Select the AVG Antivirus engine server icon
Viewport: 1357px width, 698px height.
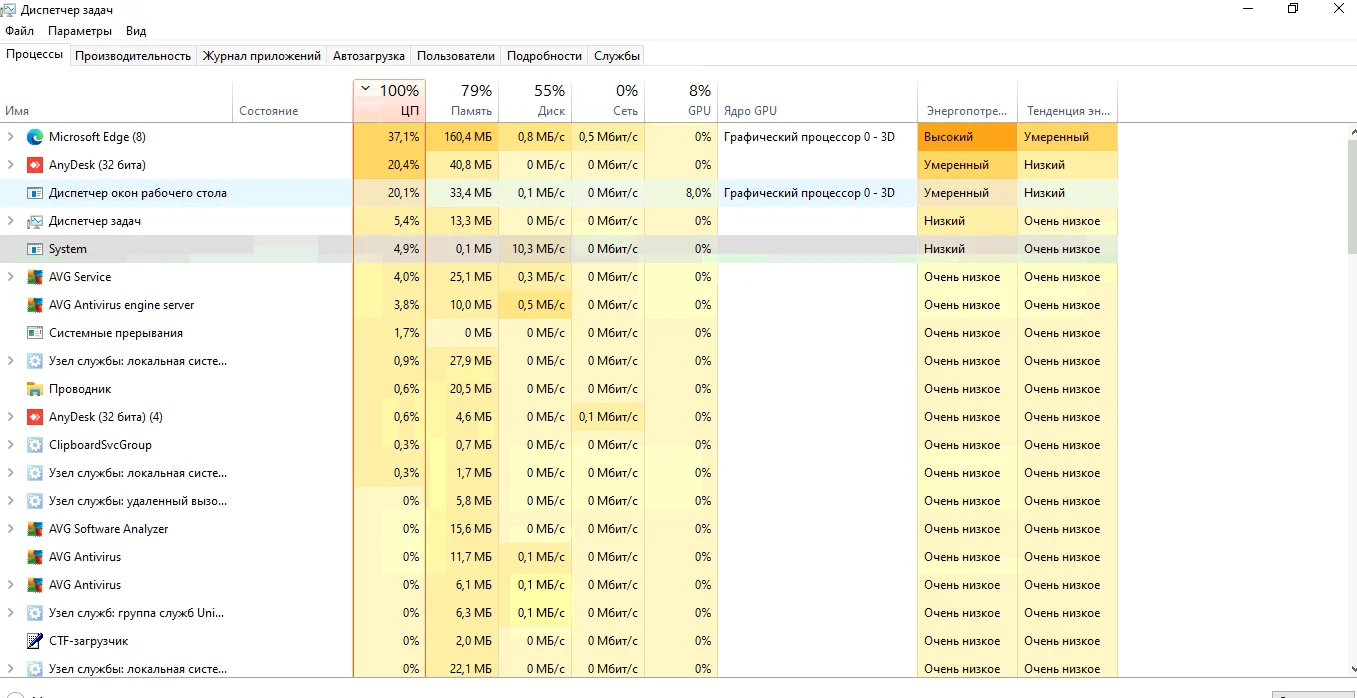(35, 305)
